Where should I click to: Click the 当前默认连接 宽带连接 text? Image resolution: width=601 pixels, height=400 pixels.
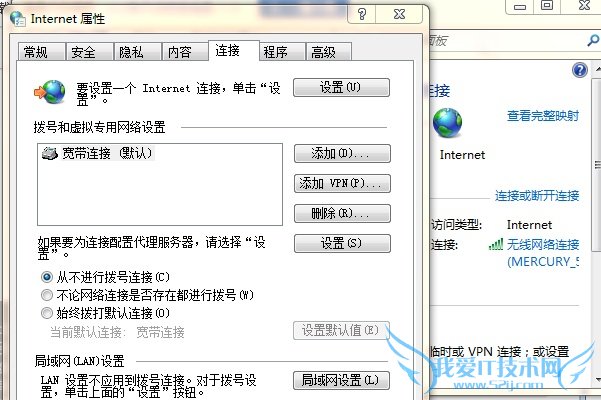point(117,332)
